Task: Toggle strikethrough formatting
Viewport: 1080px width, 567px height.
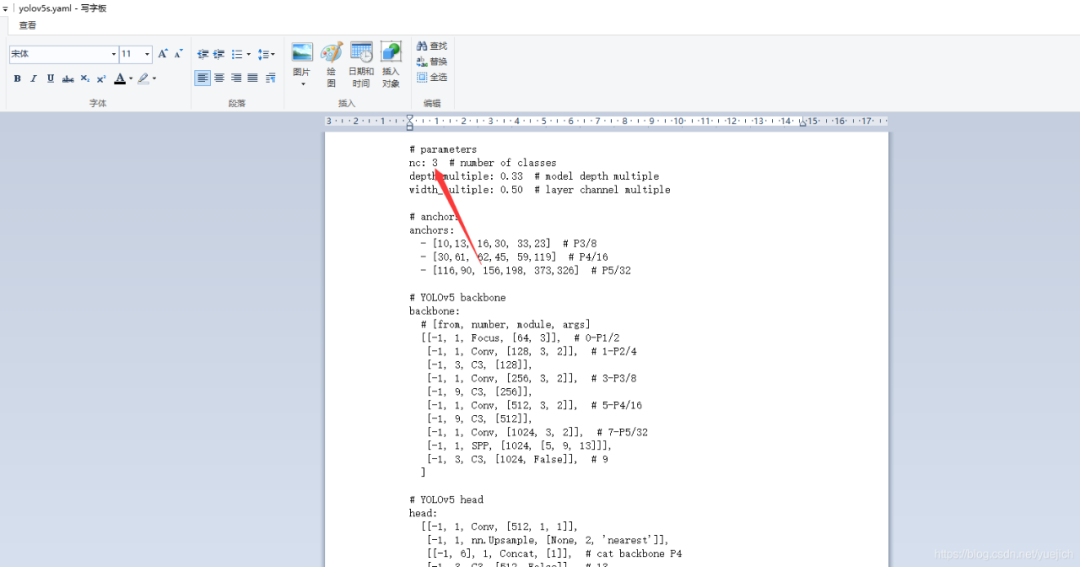Action: (68, 79)
